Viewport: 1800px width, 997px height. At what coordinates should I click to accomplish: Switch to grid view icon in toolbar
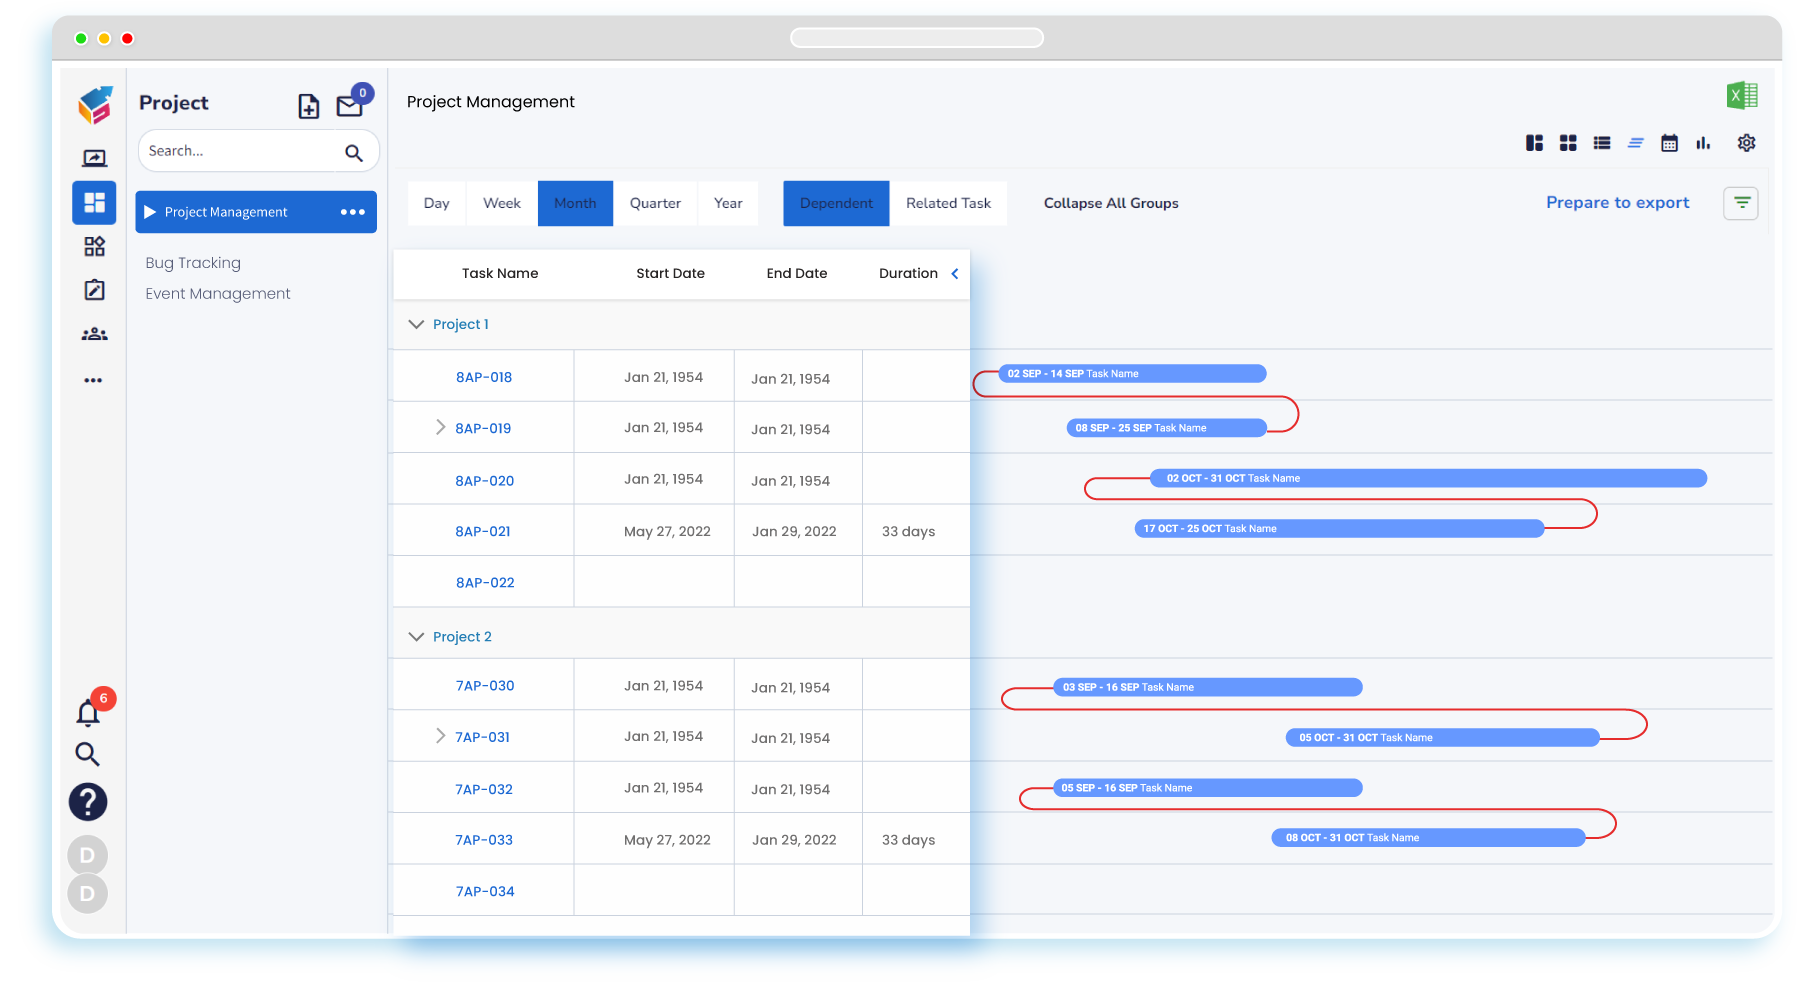tap(1568, 143)
